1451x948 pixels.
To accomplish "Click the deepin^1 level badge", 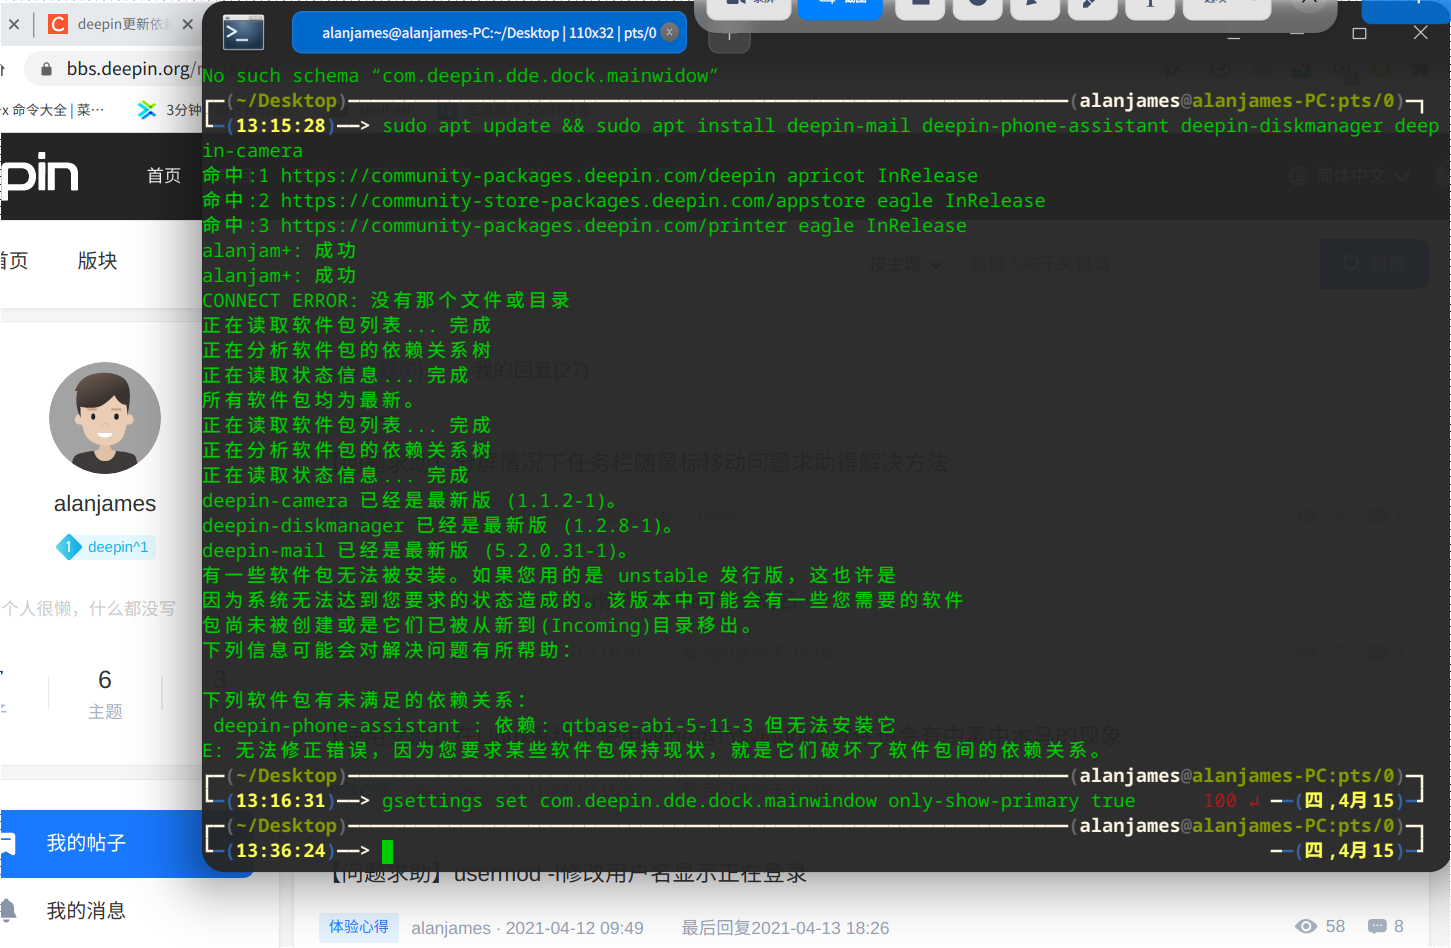I will pyautogui.click(x=105, y=547).
